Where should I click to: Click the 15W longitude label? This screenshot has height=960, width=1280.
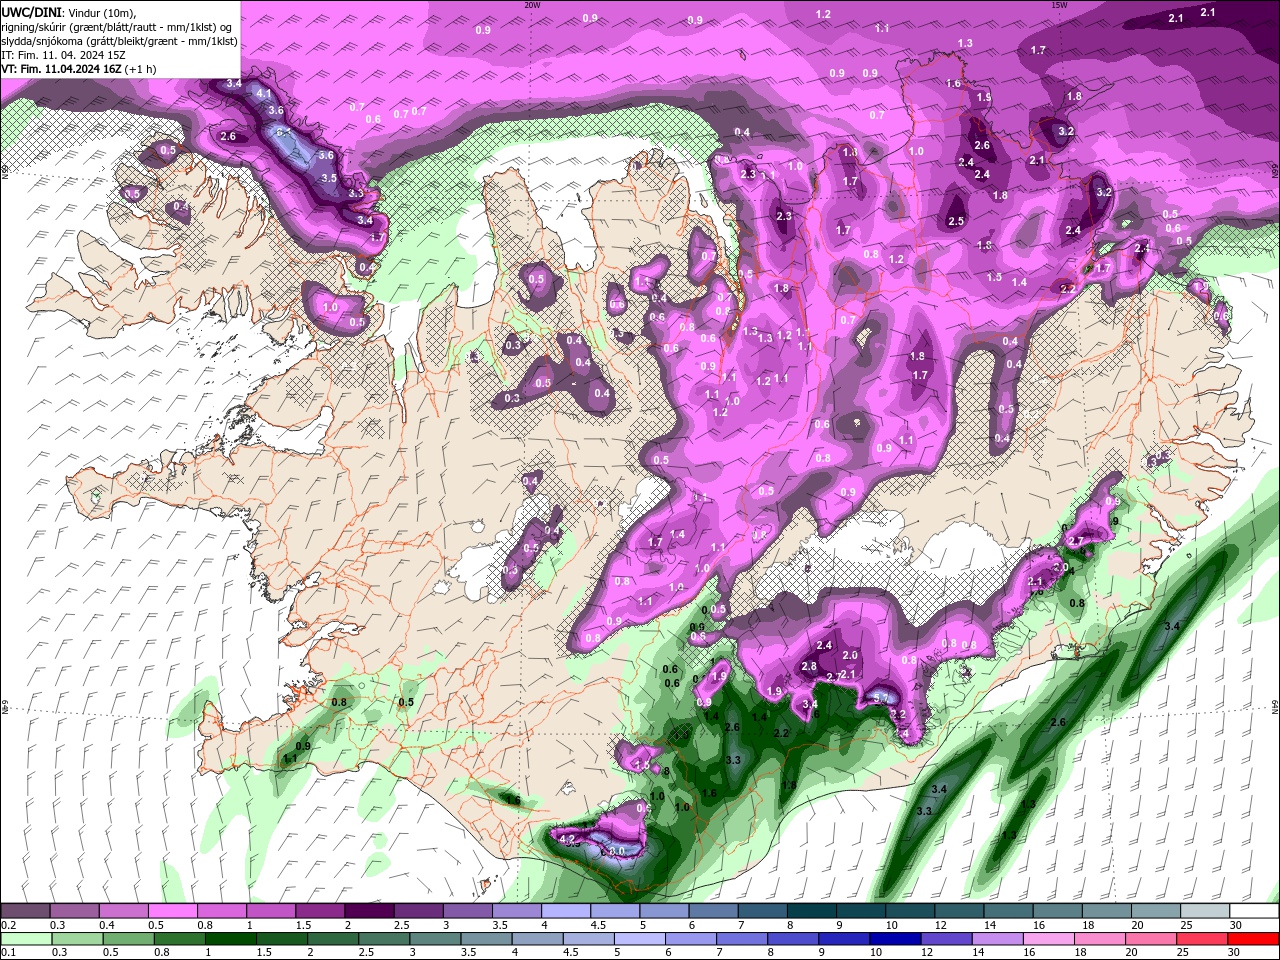click(x=1059, y=5)
